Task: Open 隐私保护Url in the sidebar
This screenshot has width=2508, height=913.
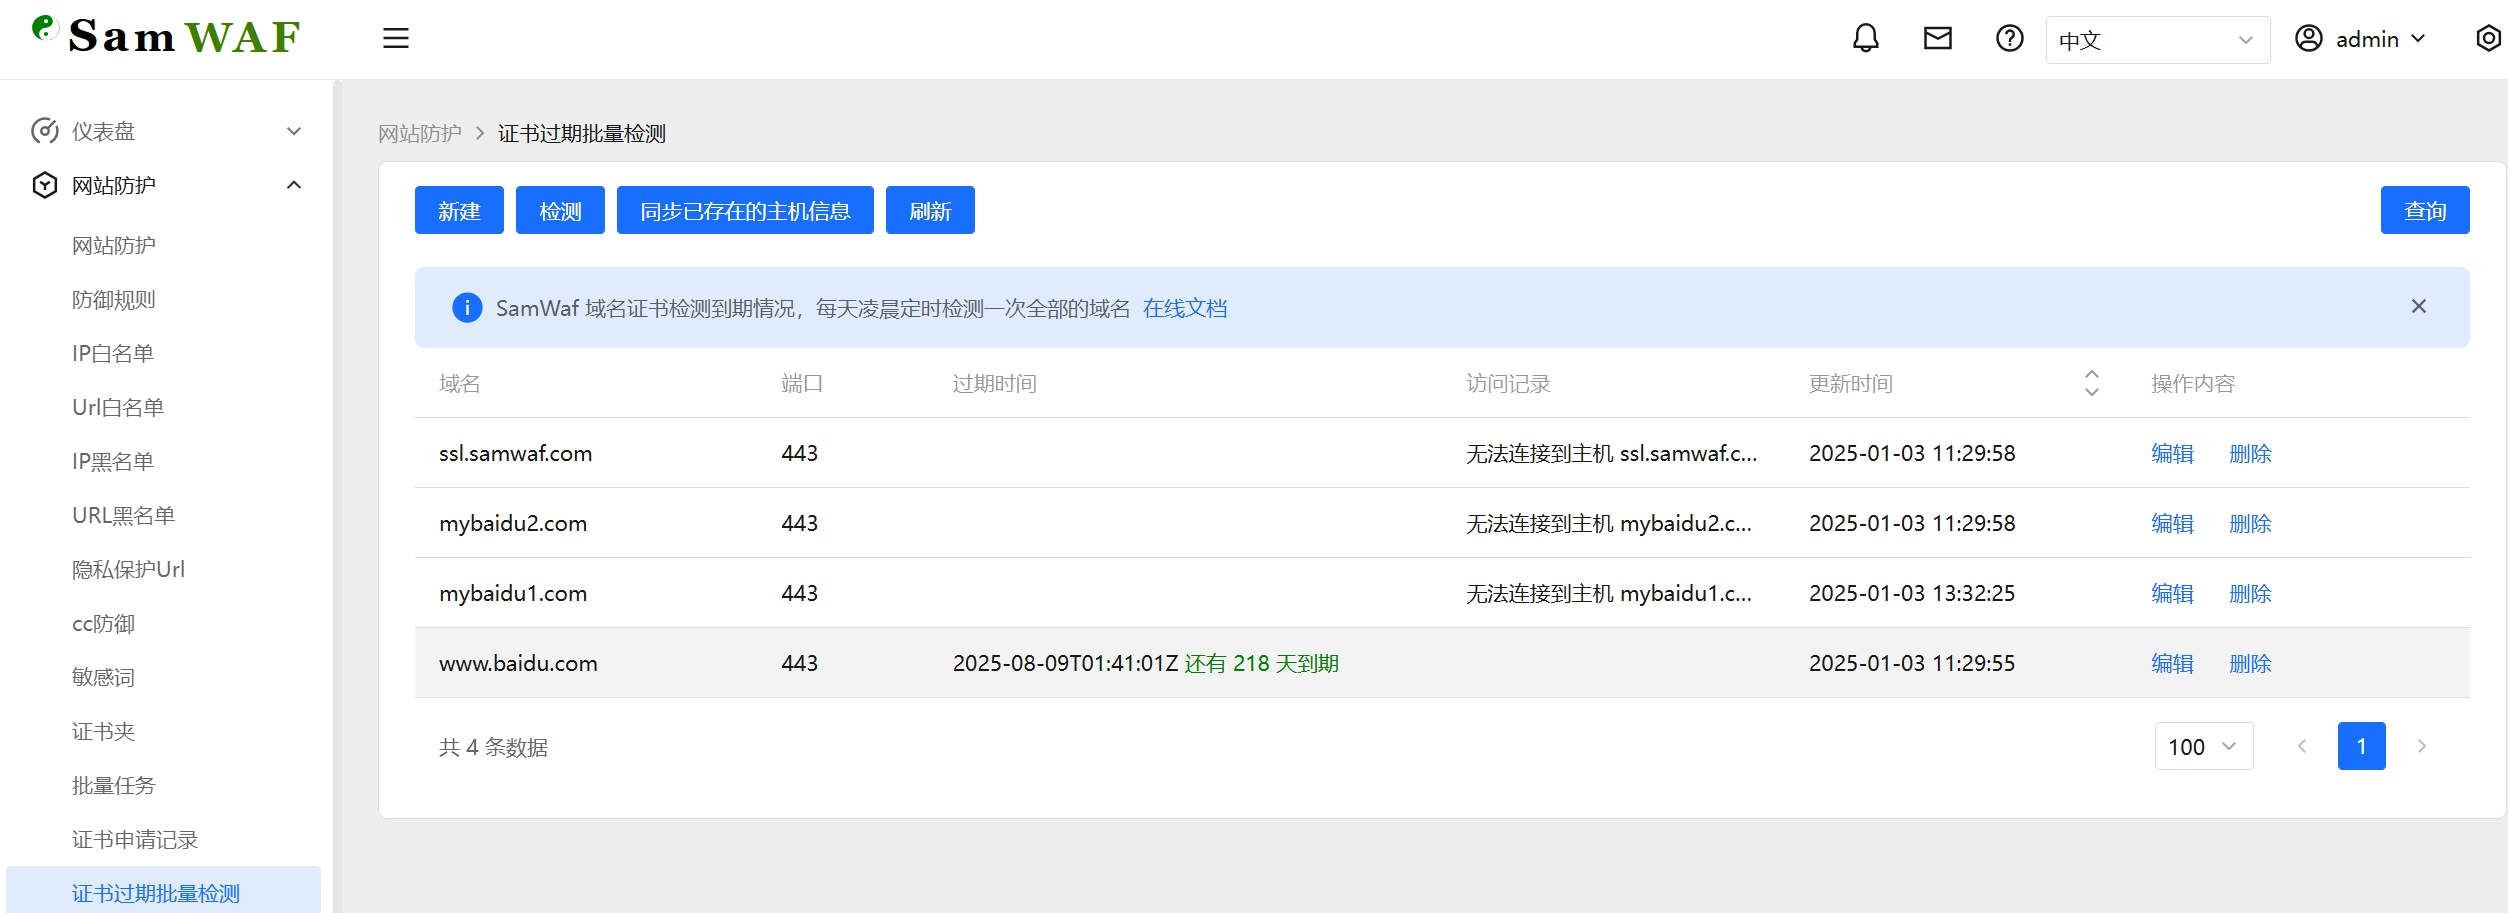Action: 128,569
